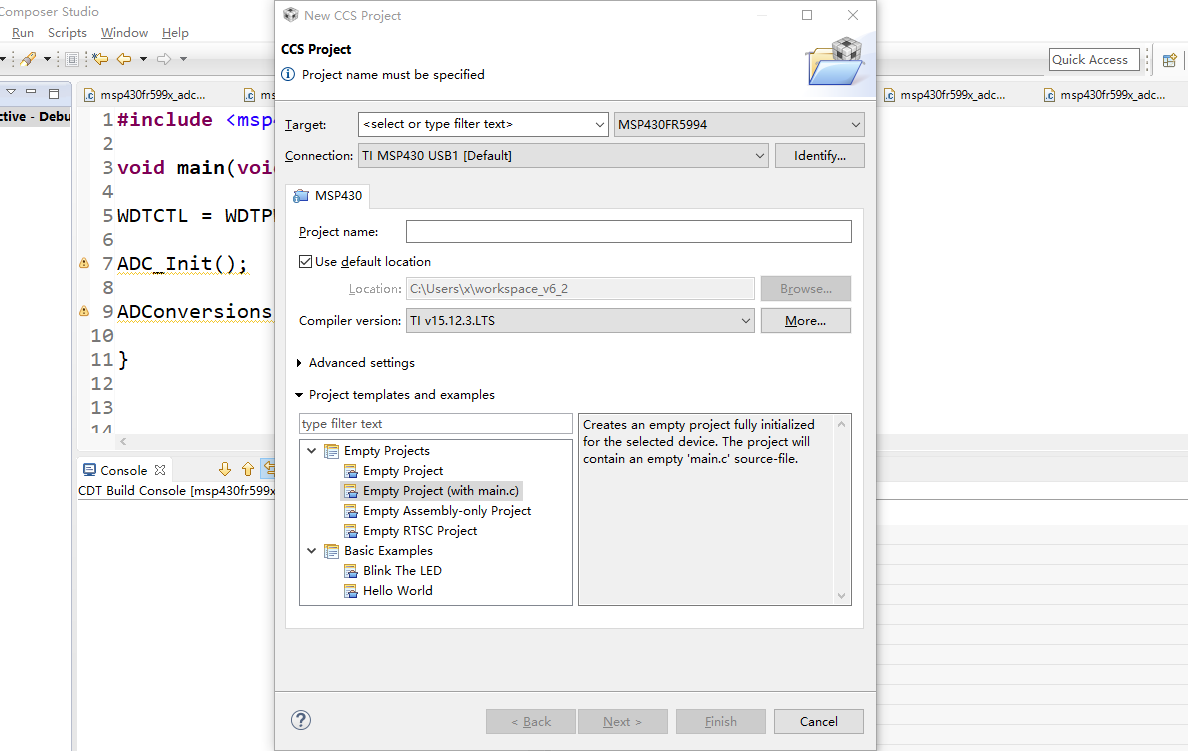
Task: Click the Browse... button
Action: click(x=805, y=289)
